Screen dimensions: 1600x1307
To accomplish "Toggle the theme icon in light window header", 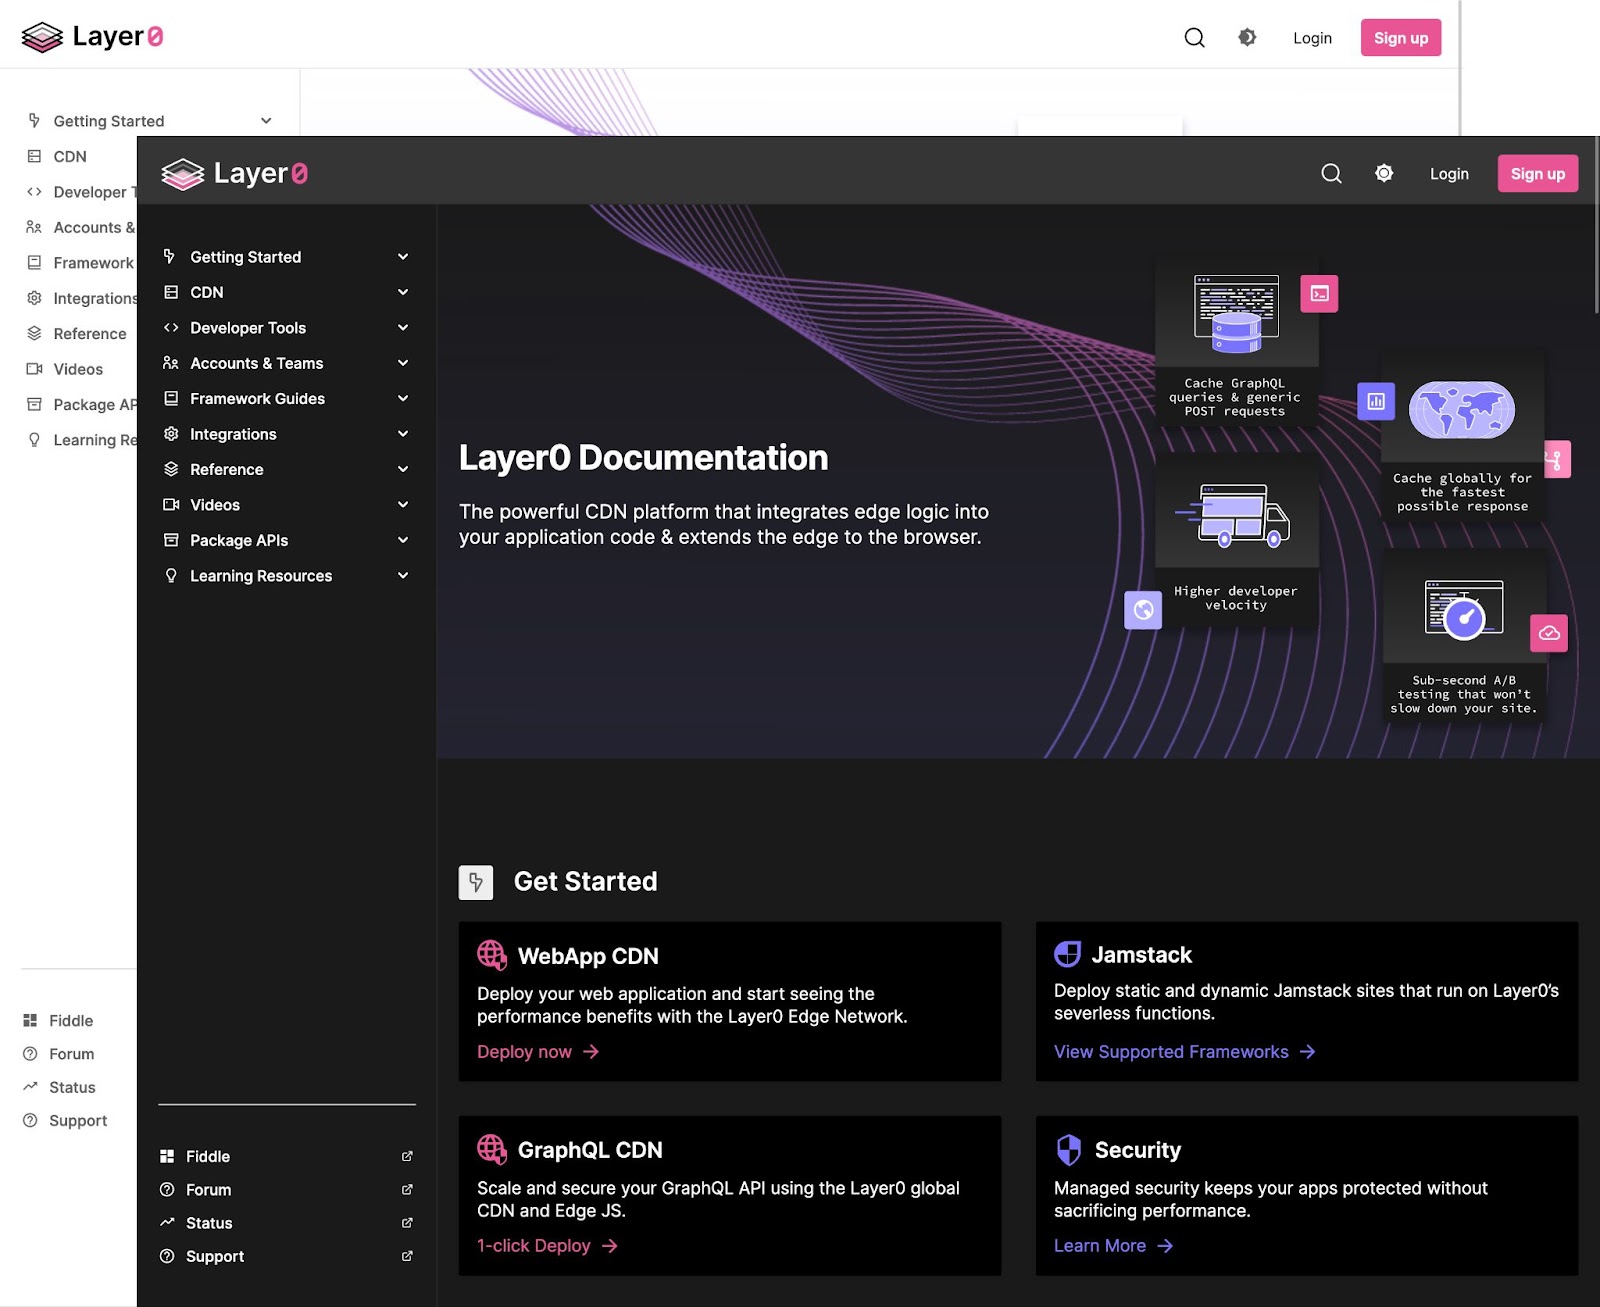I will click(x=1247, y=38).
